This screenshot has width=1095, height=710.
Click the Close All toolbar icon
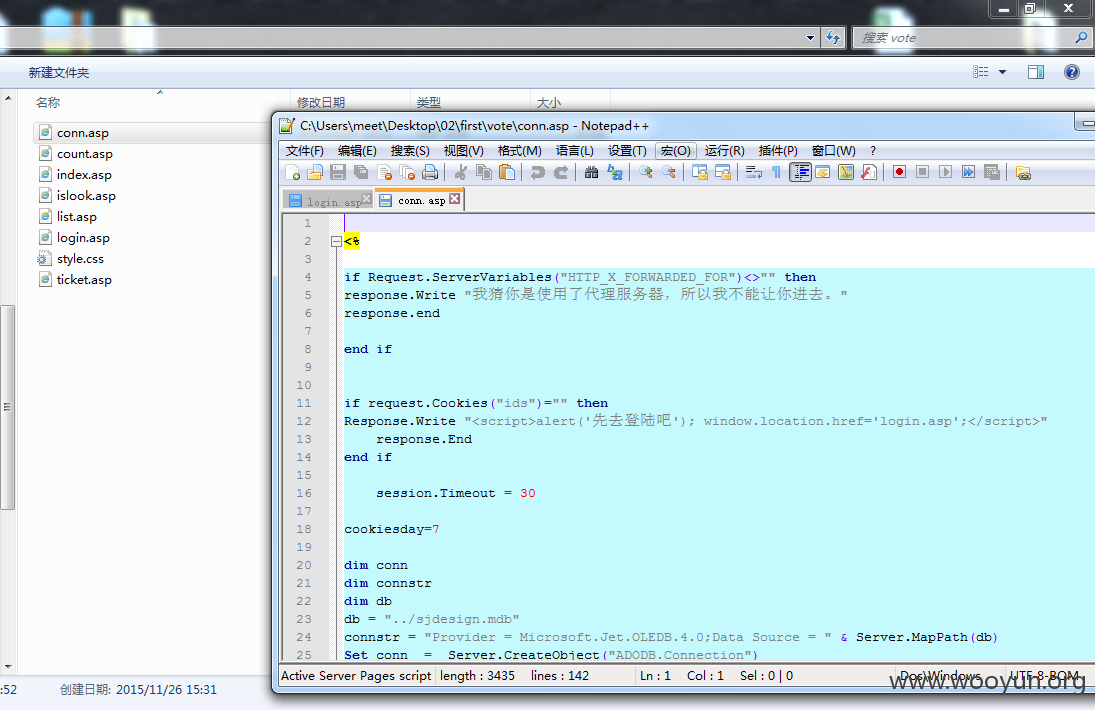point(407,172)
